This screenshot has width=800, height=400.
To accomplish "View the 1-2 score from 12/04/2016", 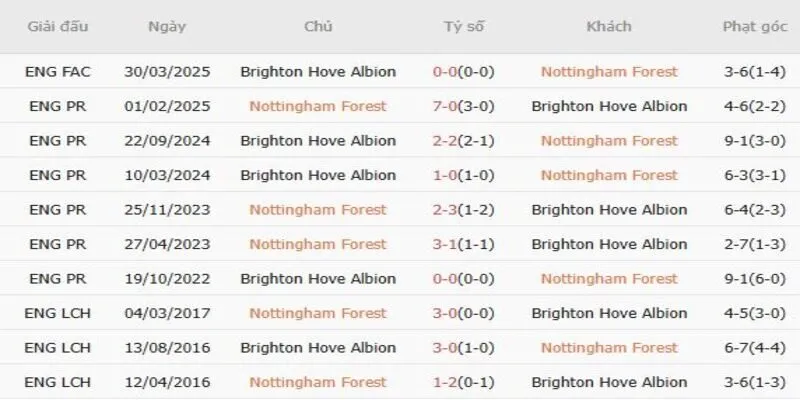I will (x=464, y=382).
